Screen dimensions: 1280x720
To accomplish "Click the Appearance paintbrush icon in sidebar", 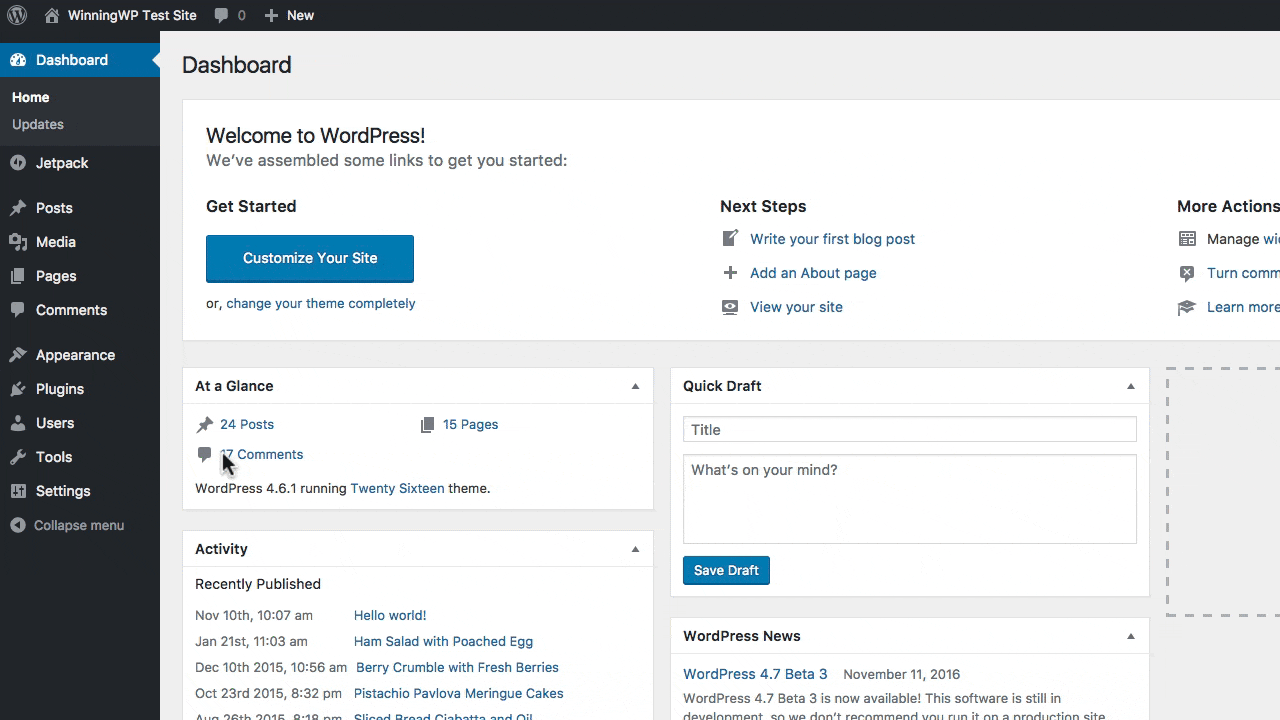I will [x=18, y=355].
